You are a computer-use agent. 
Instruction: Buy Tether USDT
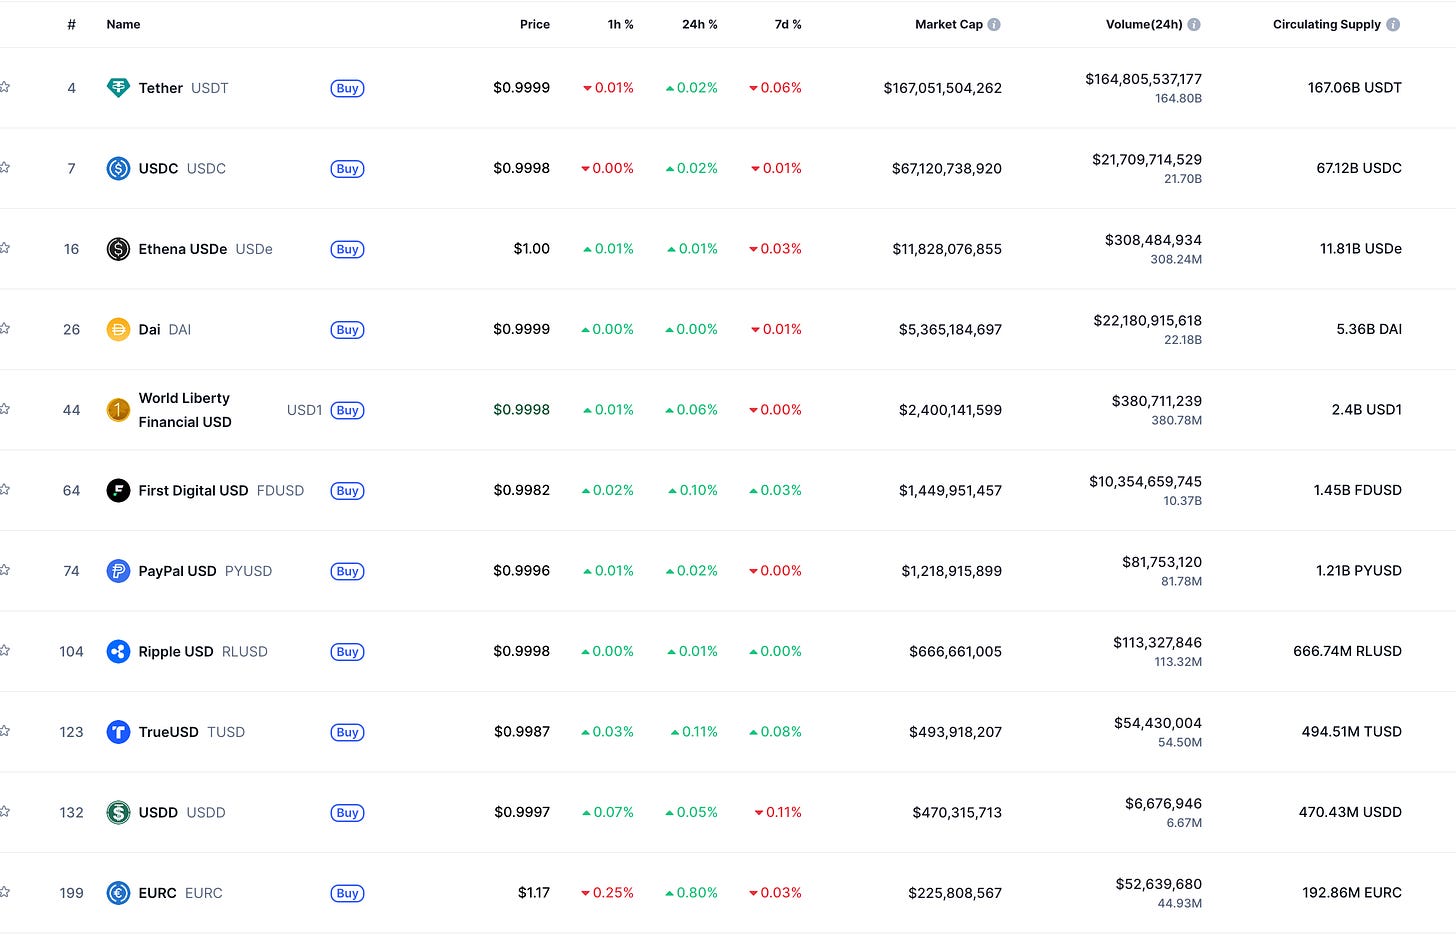pyautogui.click(x=347, y=88)
